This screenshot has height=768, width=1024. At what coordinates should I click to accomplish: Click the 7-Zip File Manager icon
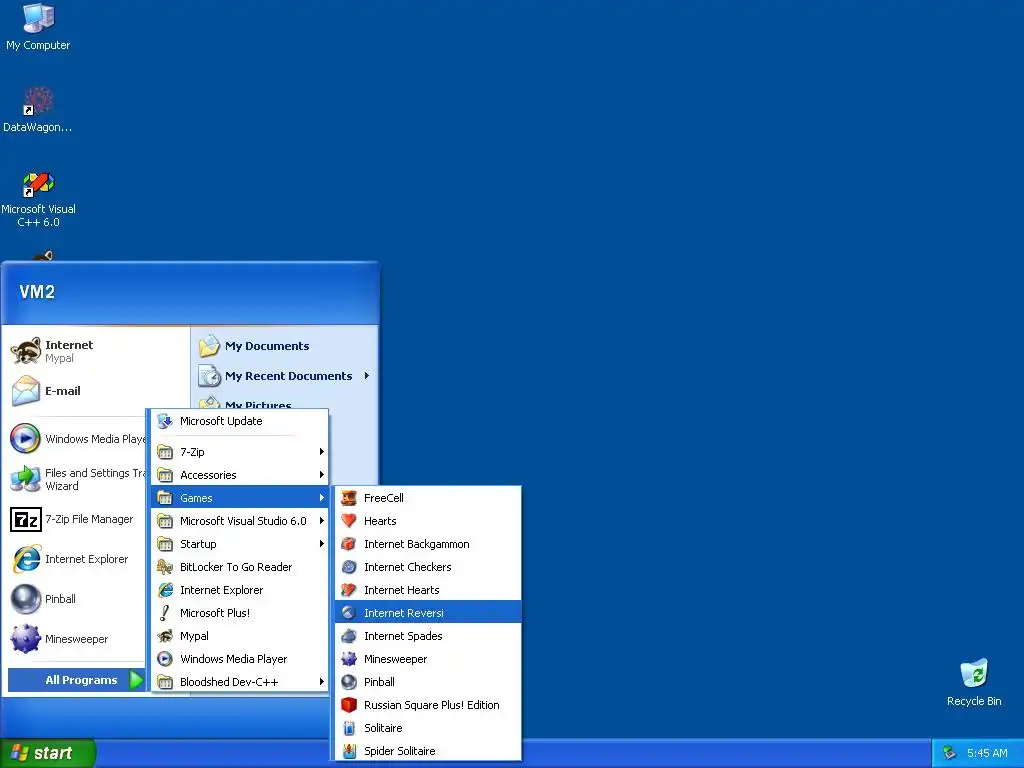[x=26, y=519]
